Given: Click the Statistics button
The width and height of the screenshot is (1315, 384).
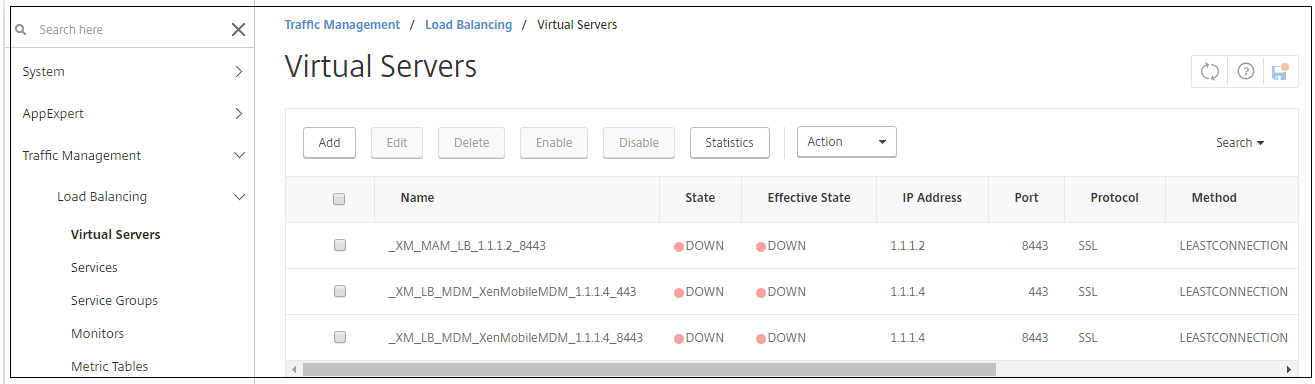Looking at the screenshot, I should [729, 143].
